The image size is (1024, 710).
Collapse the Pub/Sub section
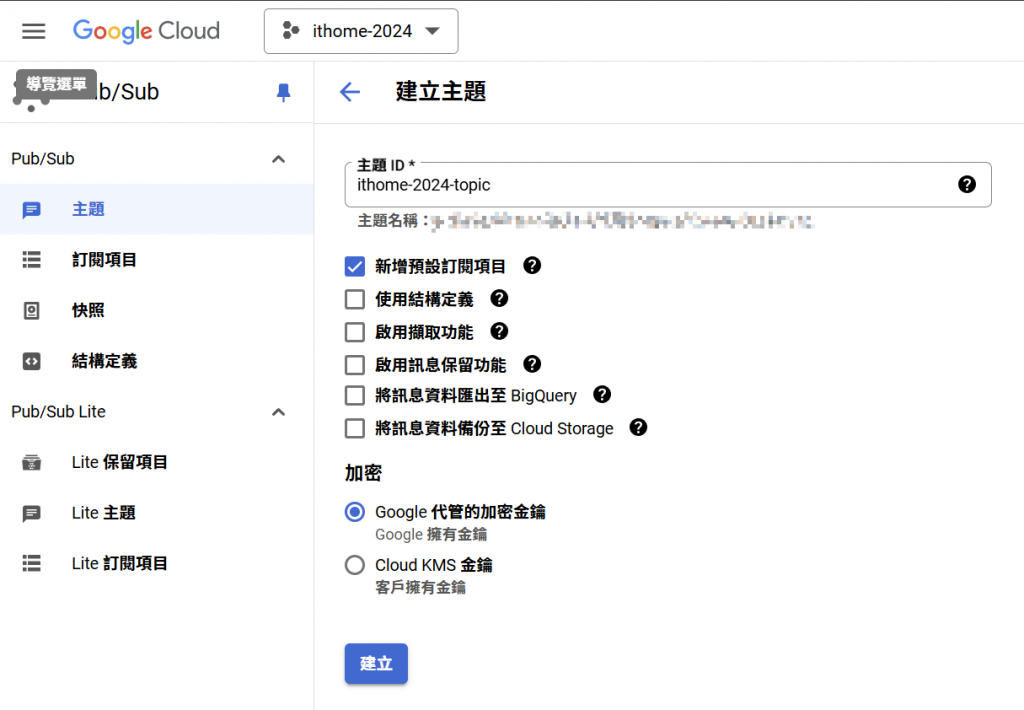(x=278, y=159)
